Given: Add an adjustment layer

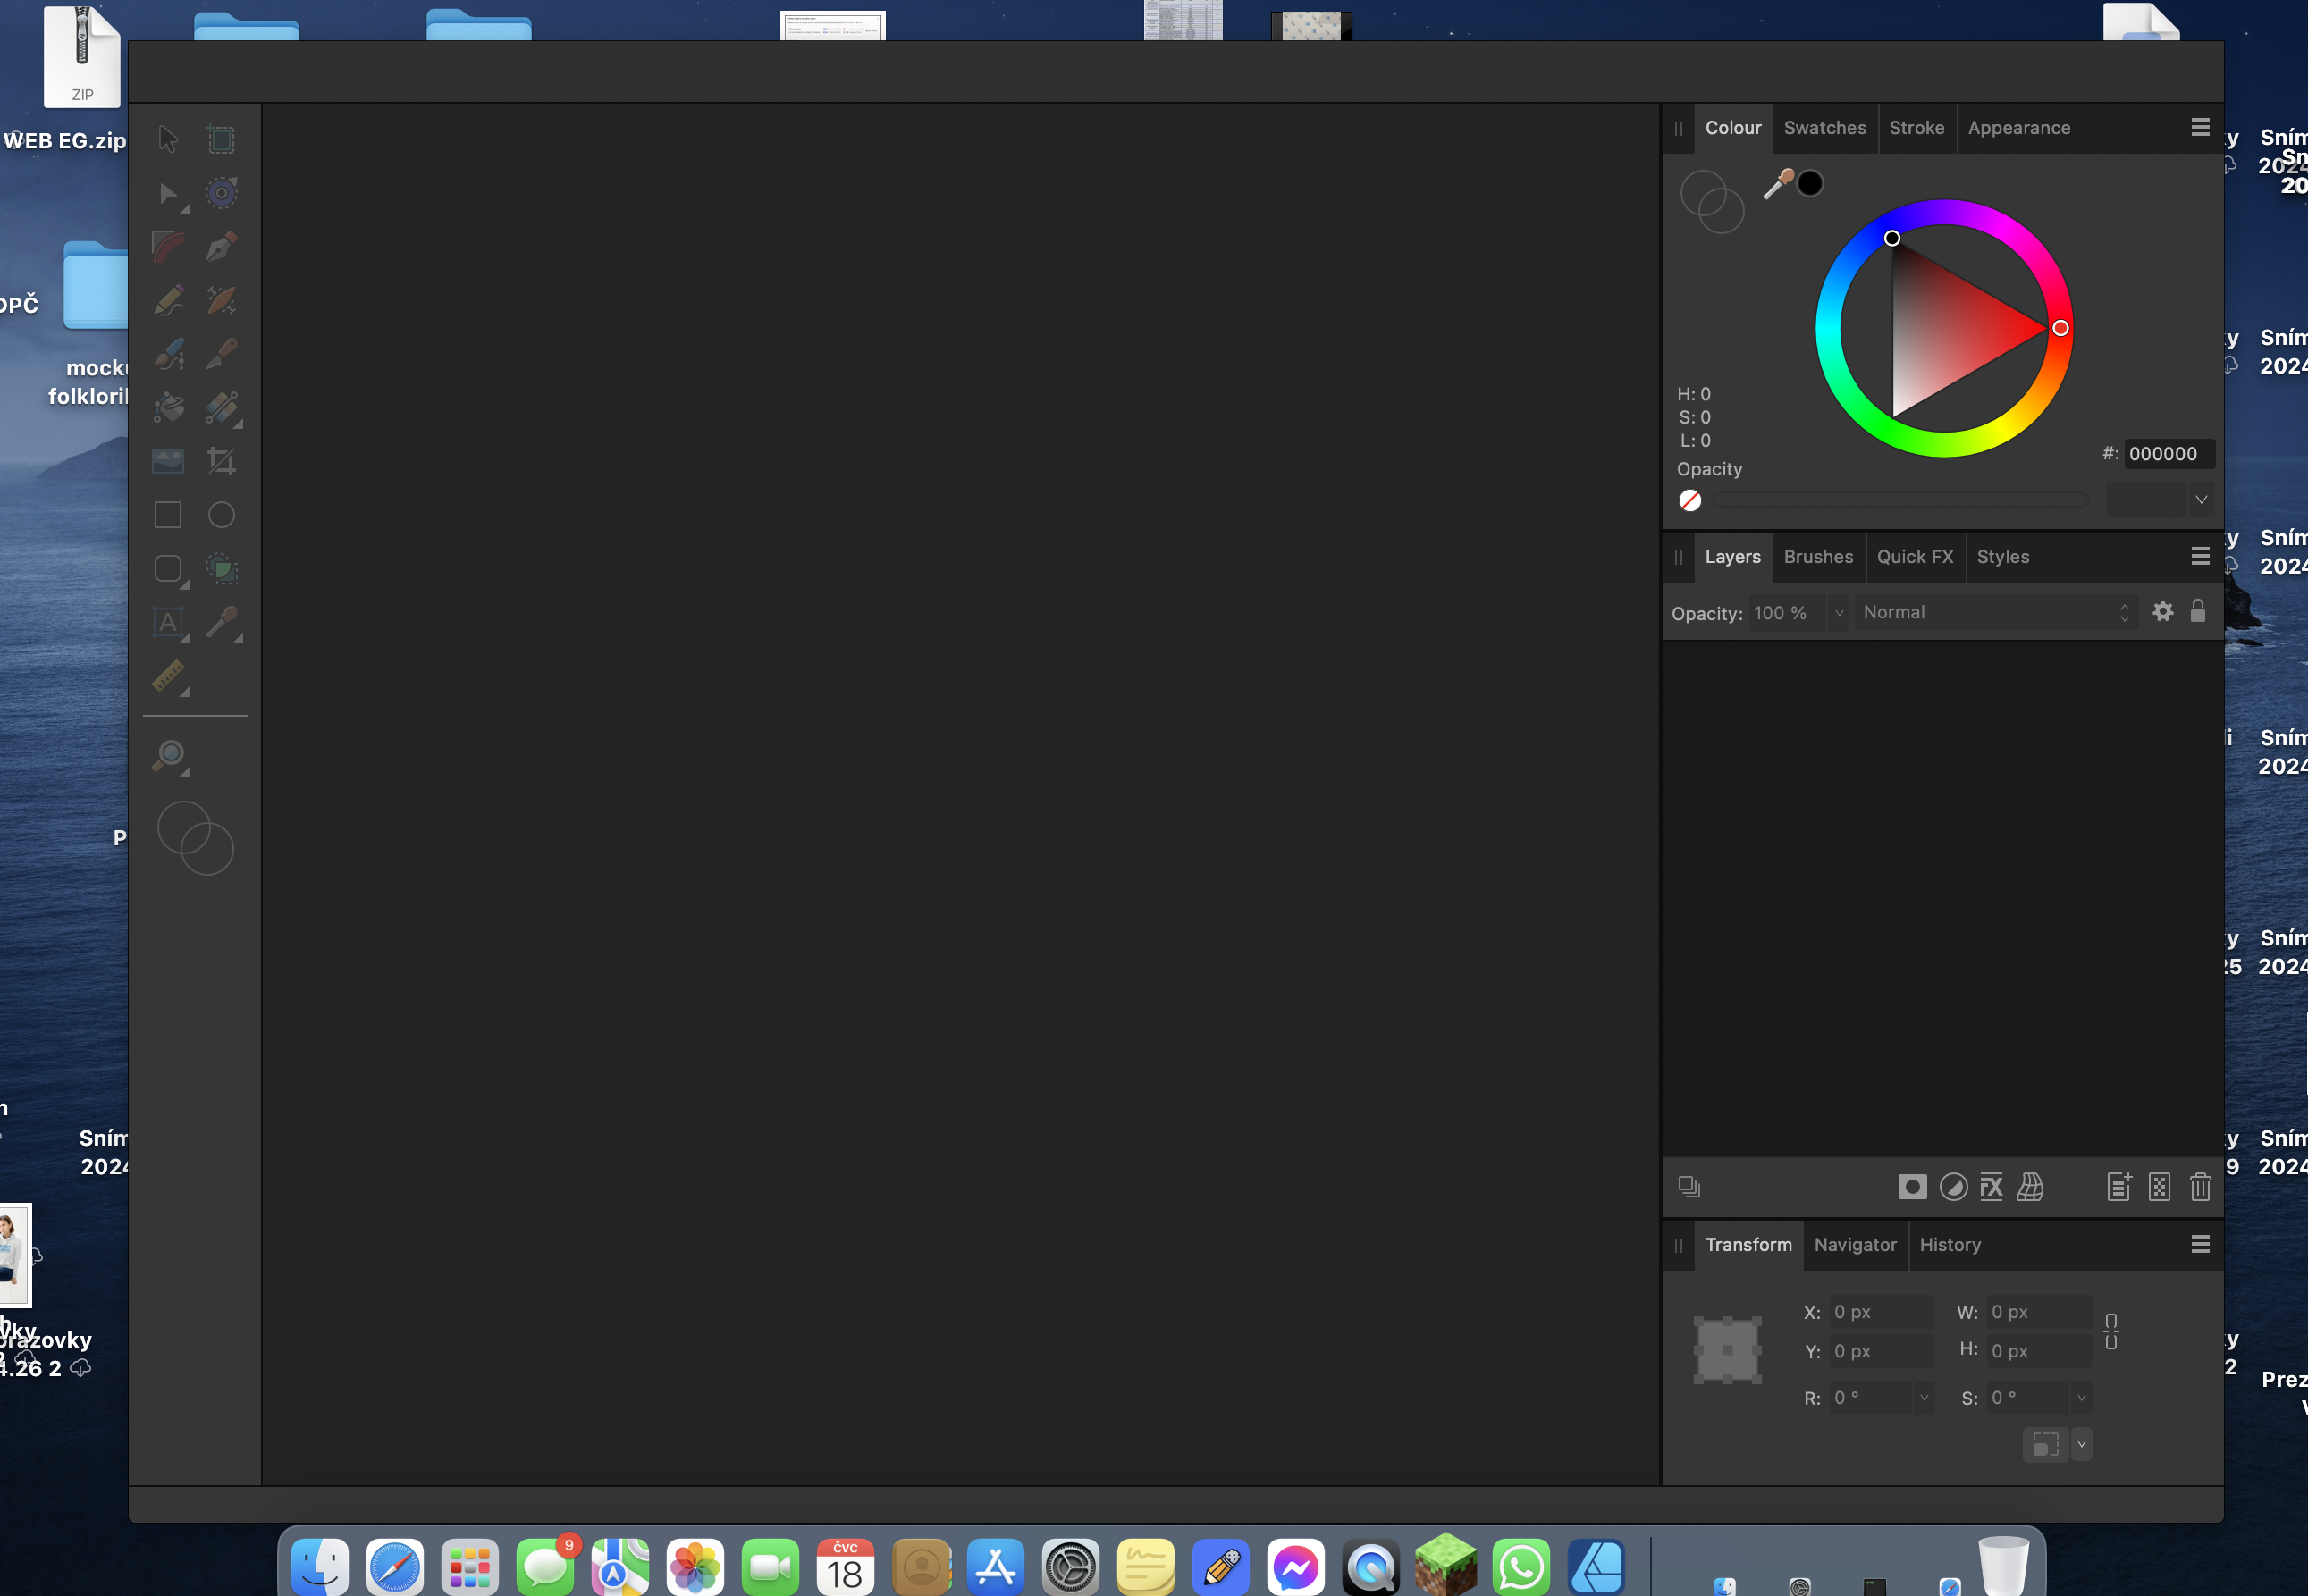Looking at the screenshot, I should pyautogui.click(x=1953, y=1187).
